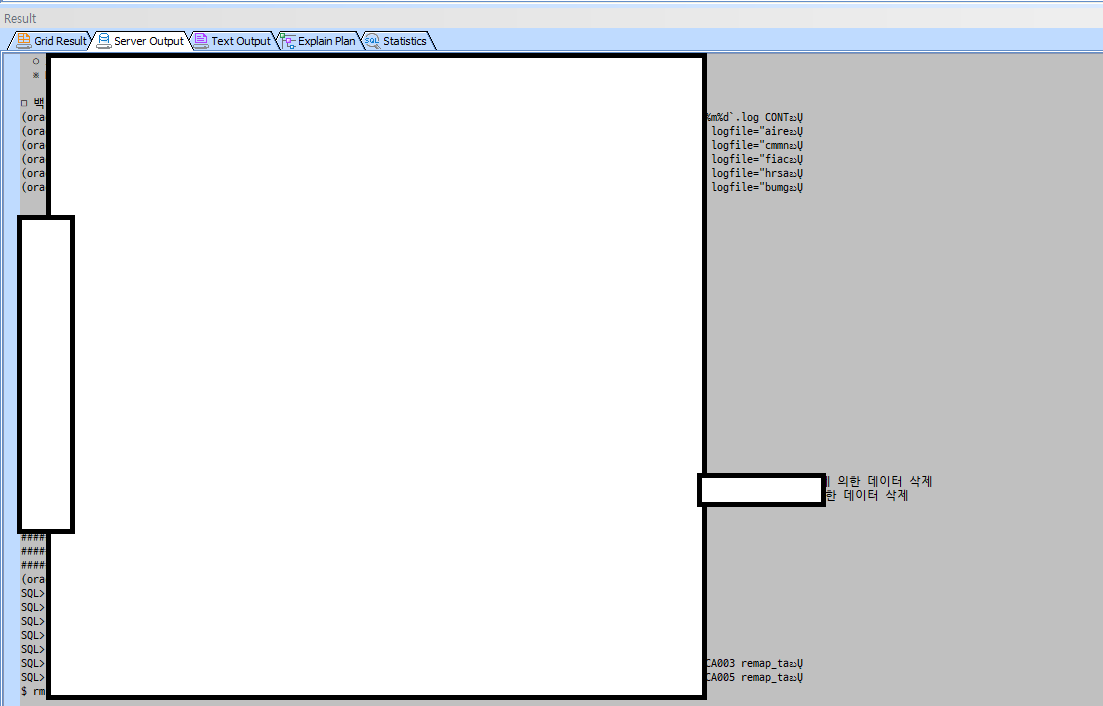Viewport: 1103px width, 706px height.
Task: Click the Explain Plan tree icon
Action: point(288,41)
